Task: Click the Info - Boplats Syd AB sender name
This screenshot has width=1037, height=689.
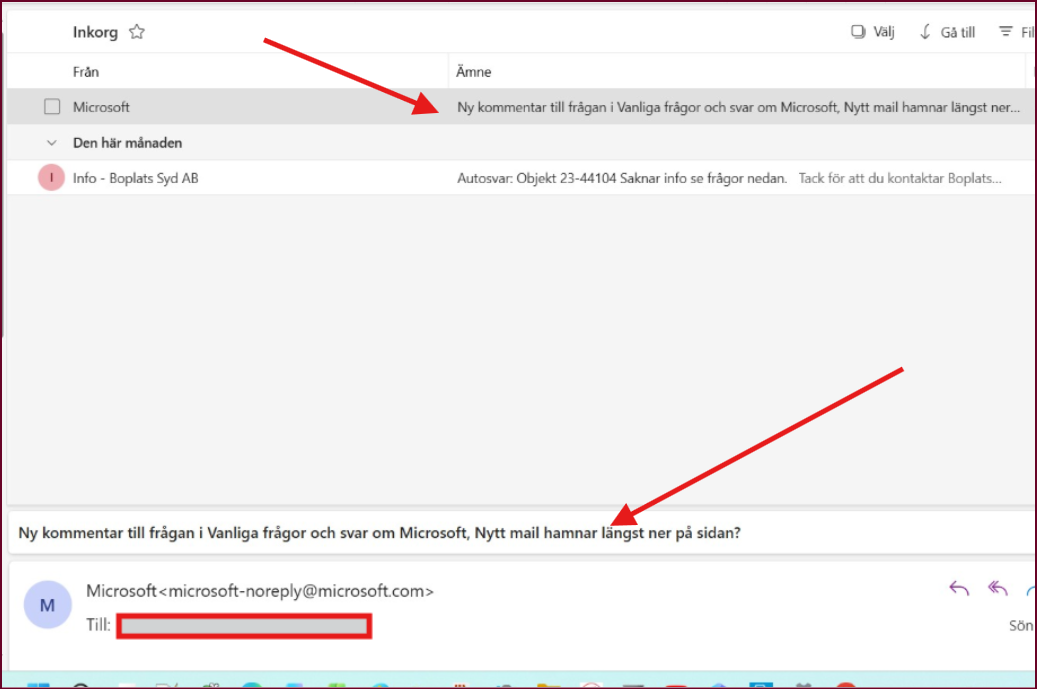Action: (136, 178)
